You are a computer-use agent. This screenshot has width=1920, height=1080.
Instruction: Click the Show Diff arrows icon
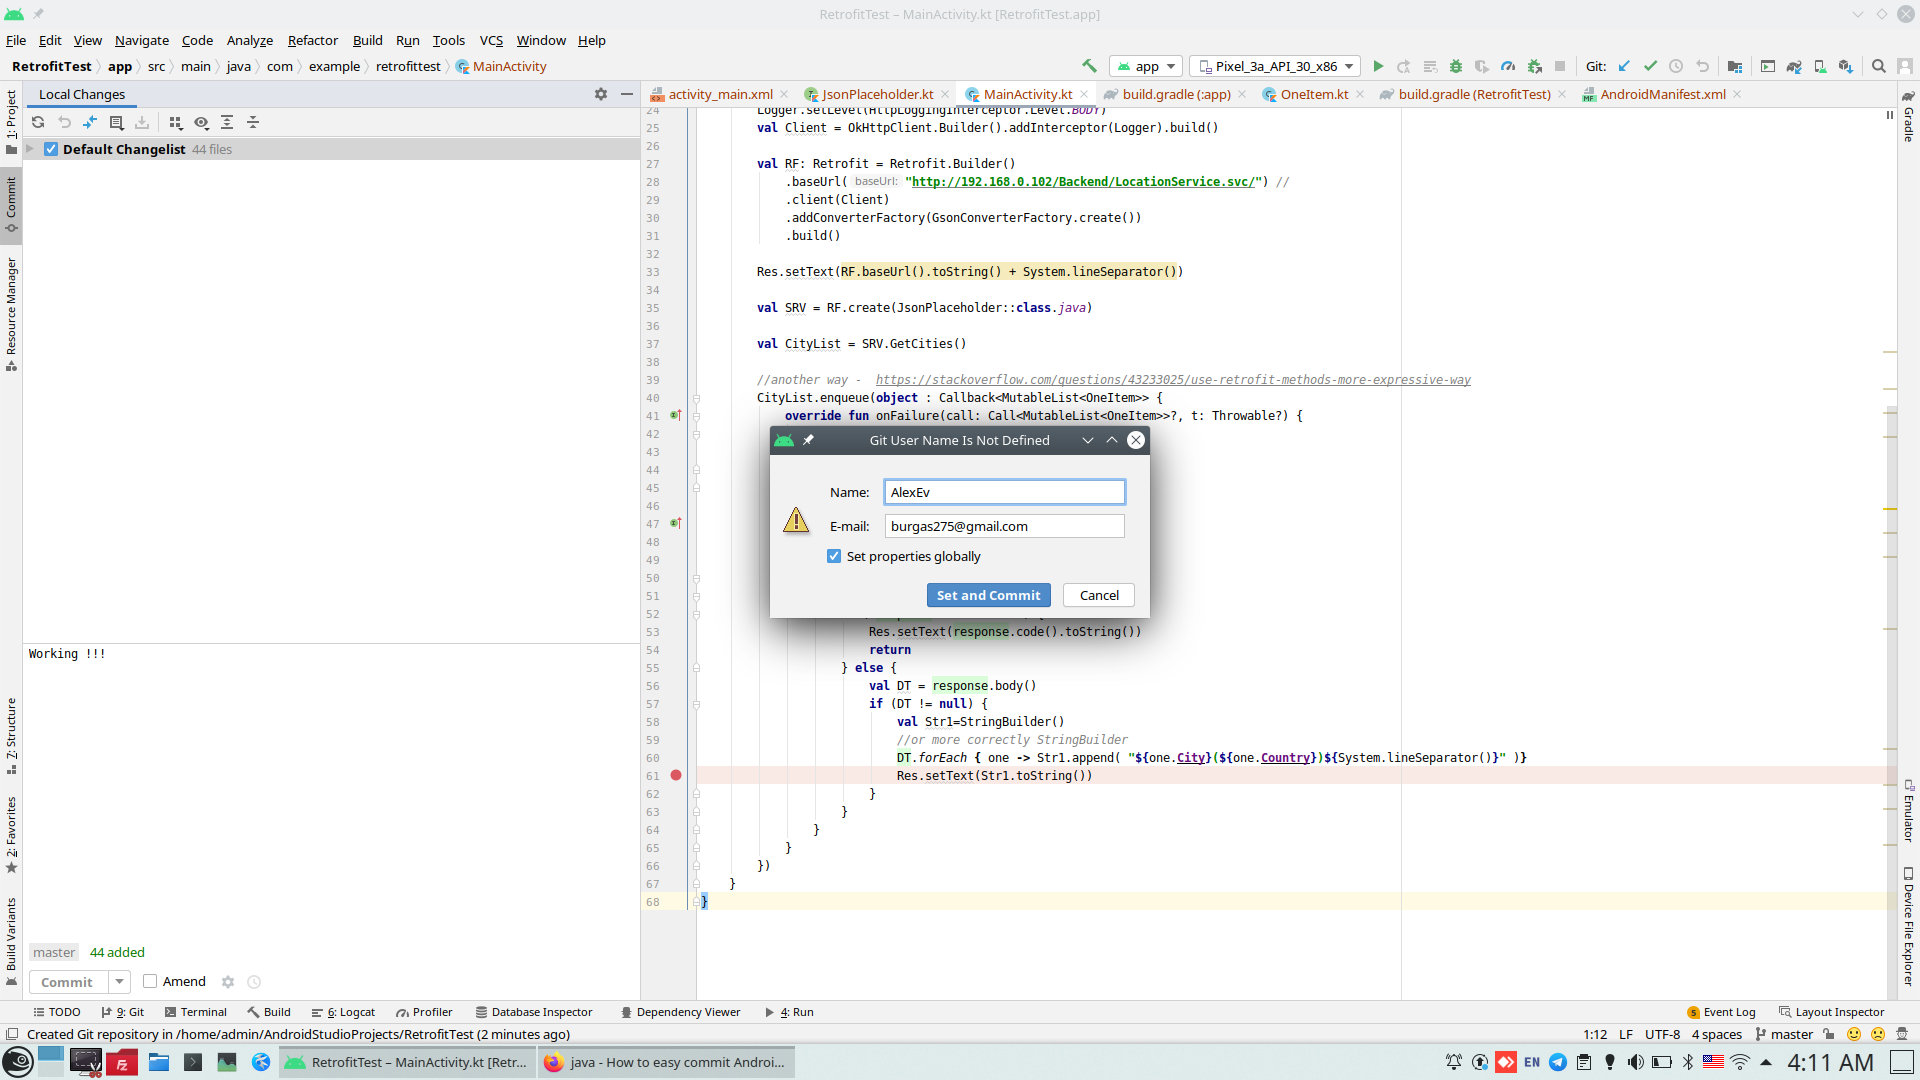click(90, 122)
